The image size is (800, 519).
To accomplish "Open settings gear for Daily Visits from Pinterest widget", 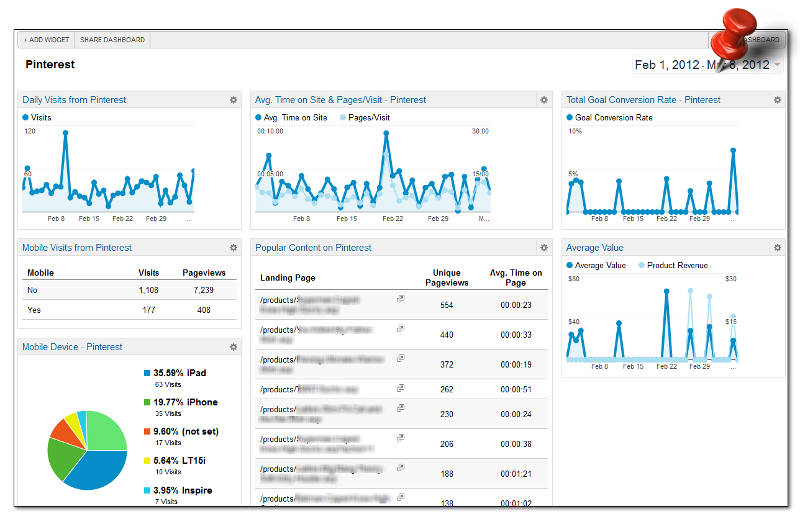I will (x=233, y=100).
